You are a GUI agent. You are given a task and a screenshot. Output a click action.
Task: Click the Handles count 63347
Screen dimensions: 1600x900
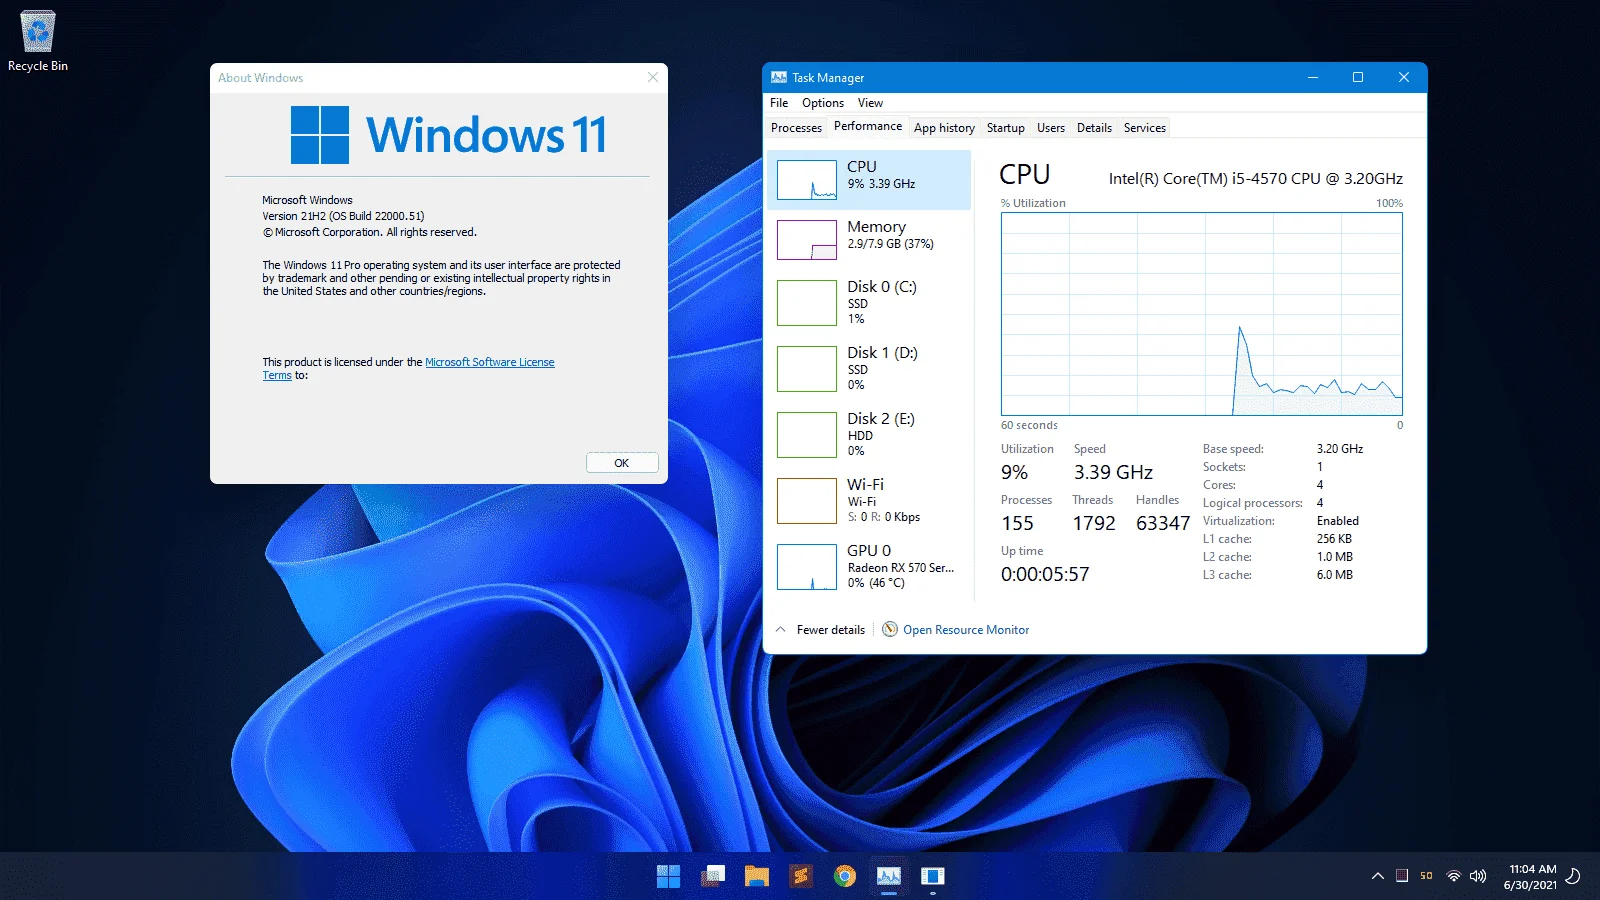[x=1163, y=523]
